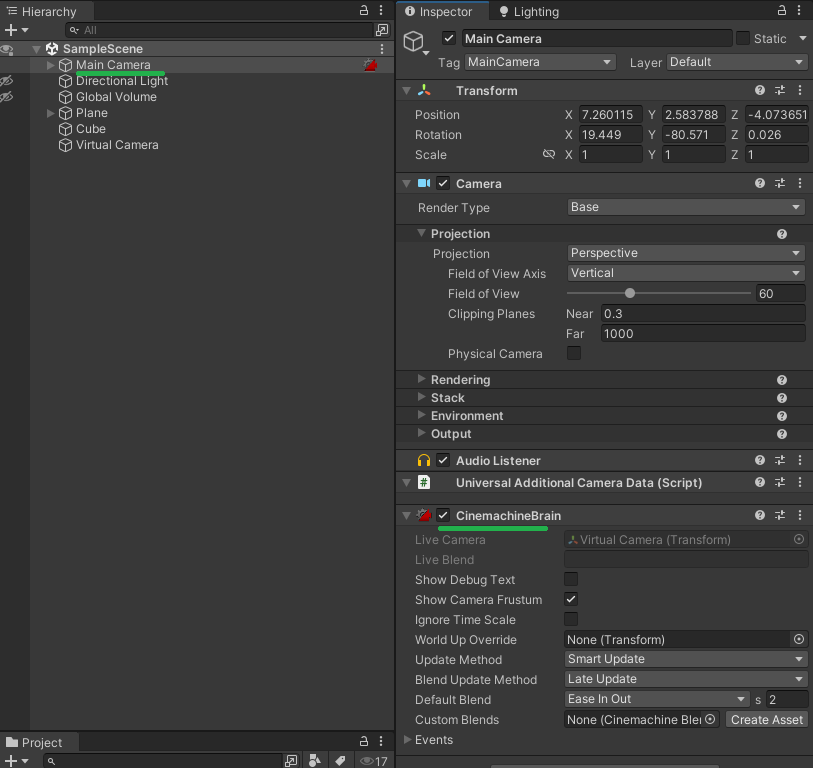Click the Project panel lock icon
The height and width of the screenshot is (768, 813).
click(364, 741)
